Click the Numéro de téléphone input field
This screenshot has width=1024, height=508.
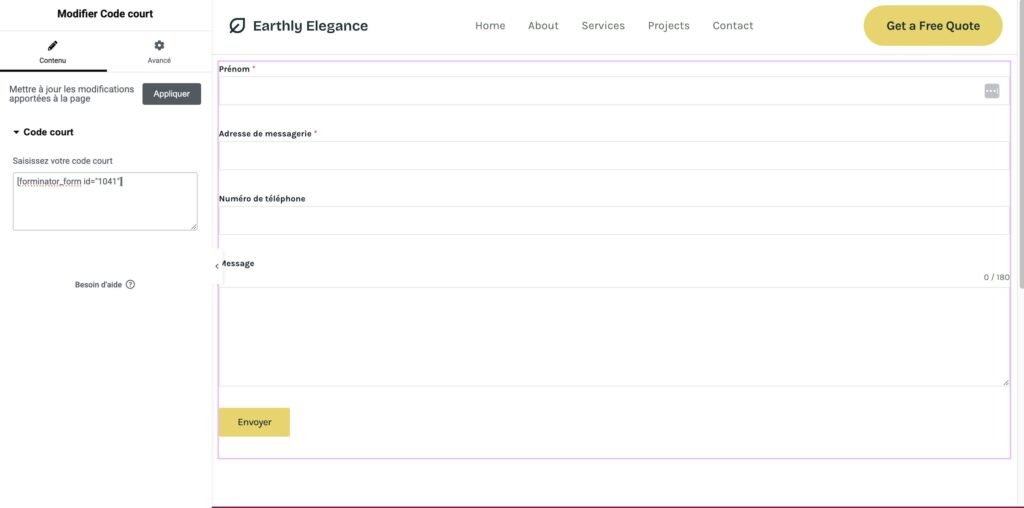coord(612,221)
